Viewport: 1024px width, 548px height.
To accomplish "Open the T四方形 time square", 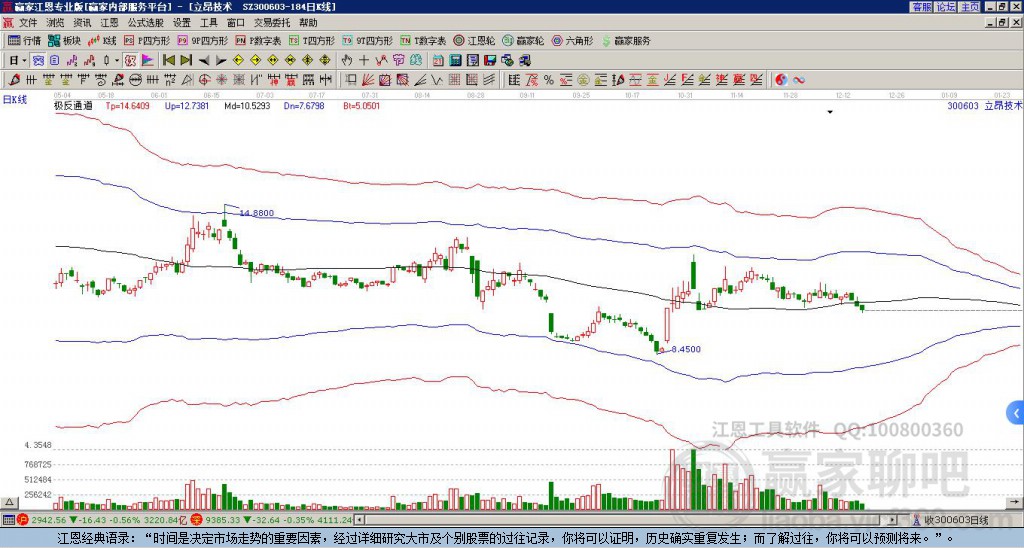I will tap(312, 40).
